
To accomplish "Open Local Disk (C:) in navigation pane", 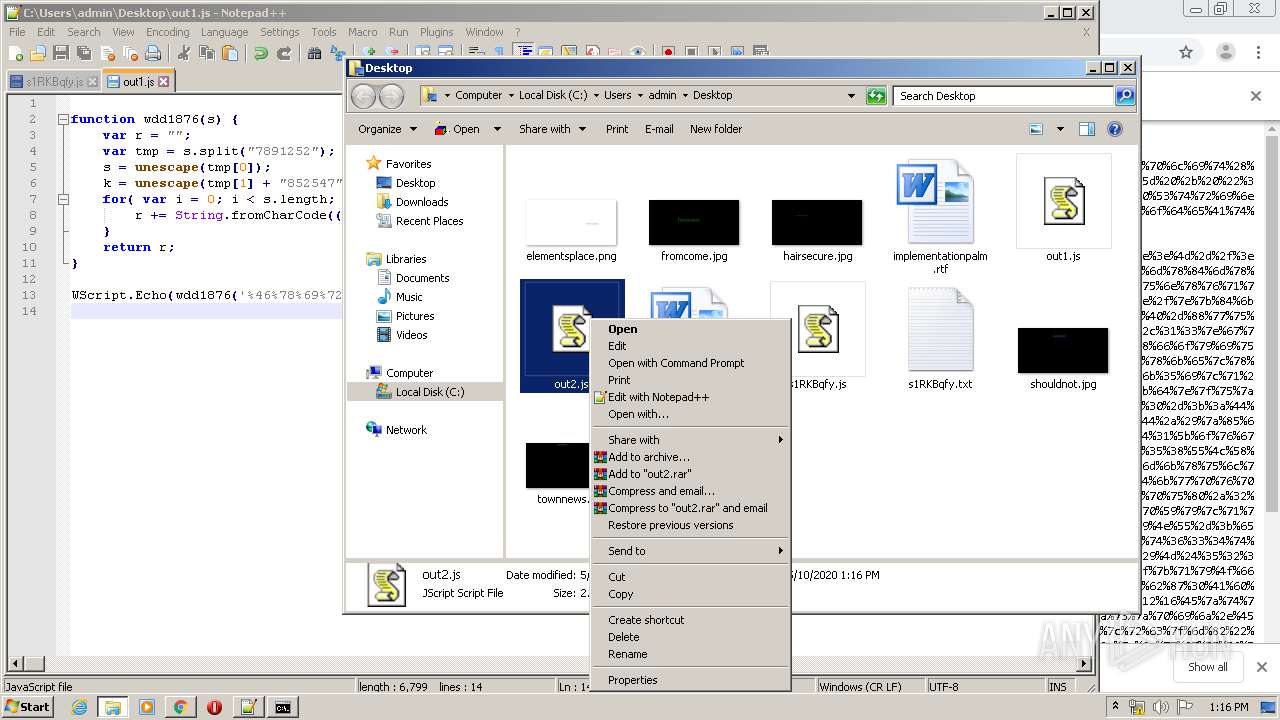I will (x=430, y=392).
